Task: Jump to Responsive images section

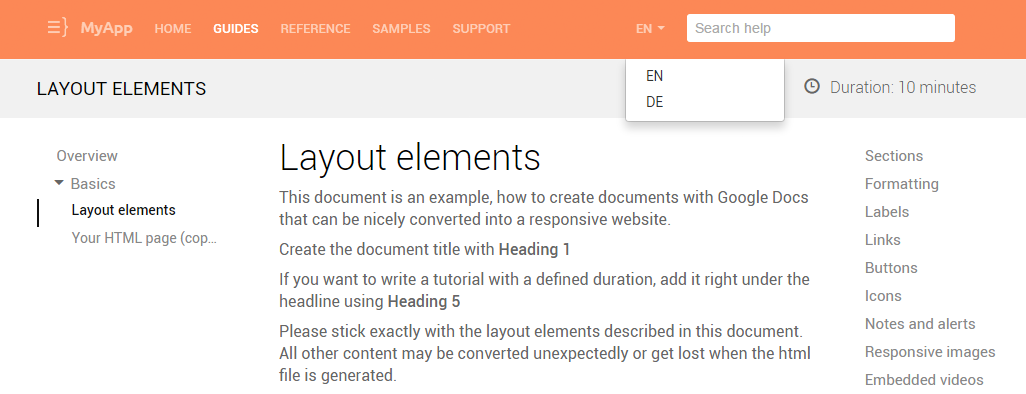Action: click(930, 352)
